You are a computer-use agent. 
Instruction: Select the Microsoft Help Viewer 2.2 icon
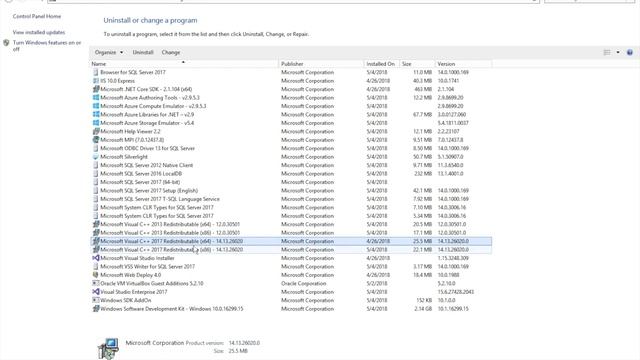point(96,131)
